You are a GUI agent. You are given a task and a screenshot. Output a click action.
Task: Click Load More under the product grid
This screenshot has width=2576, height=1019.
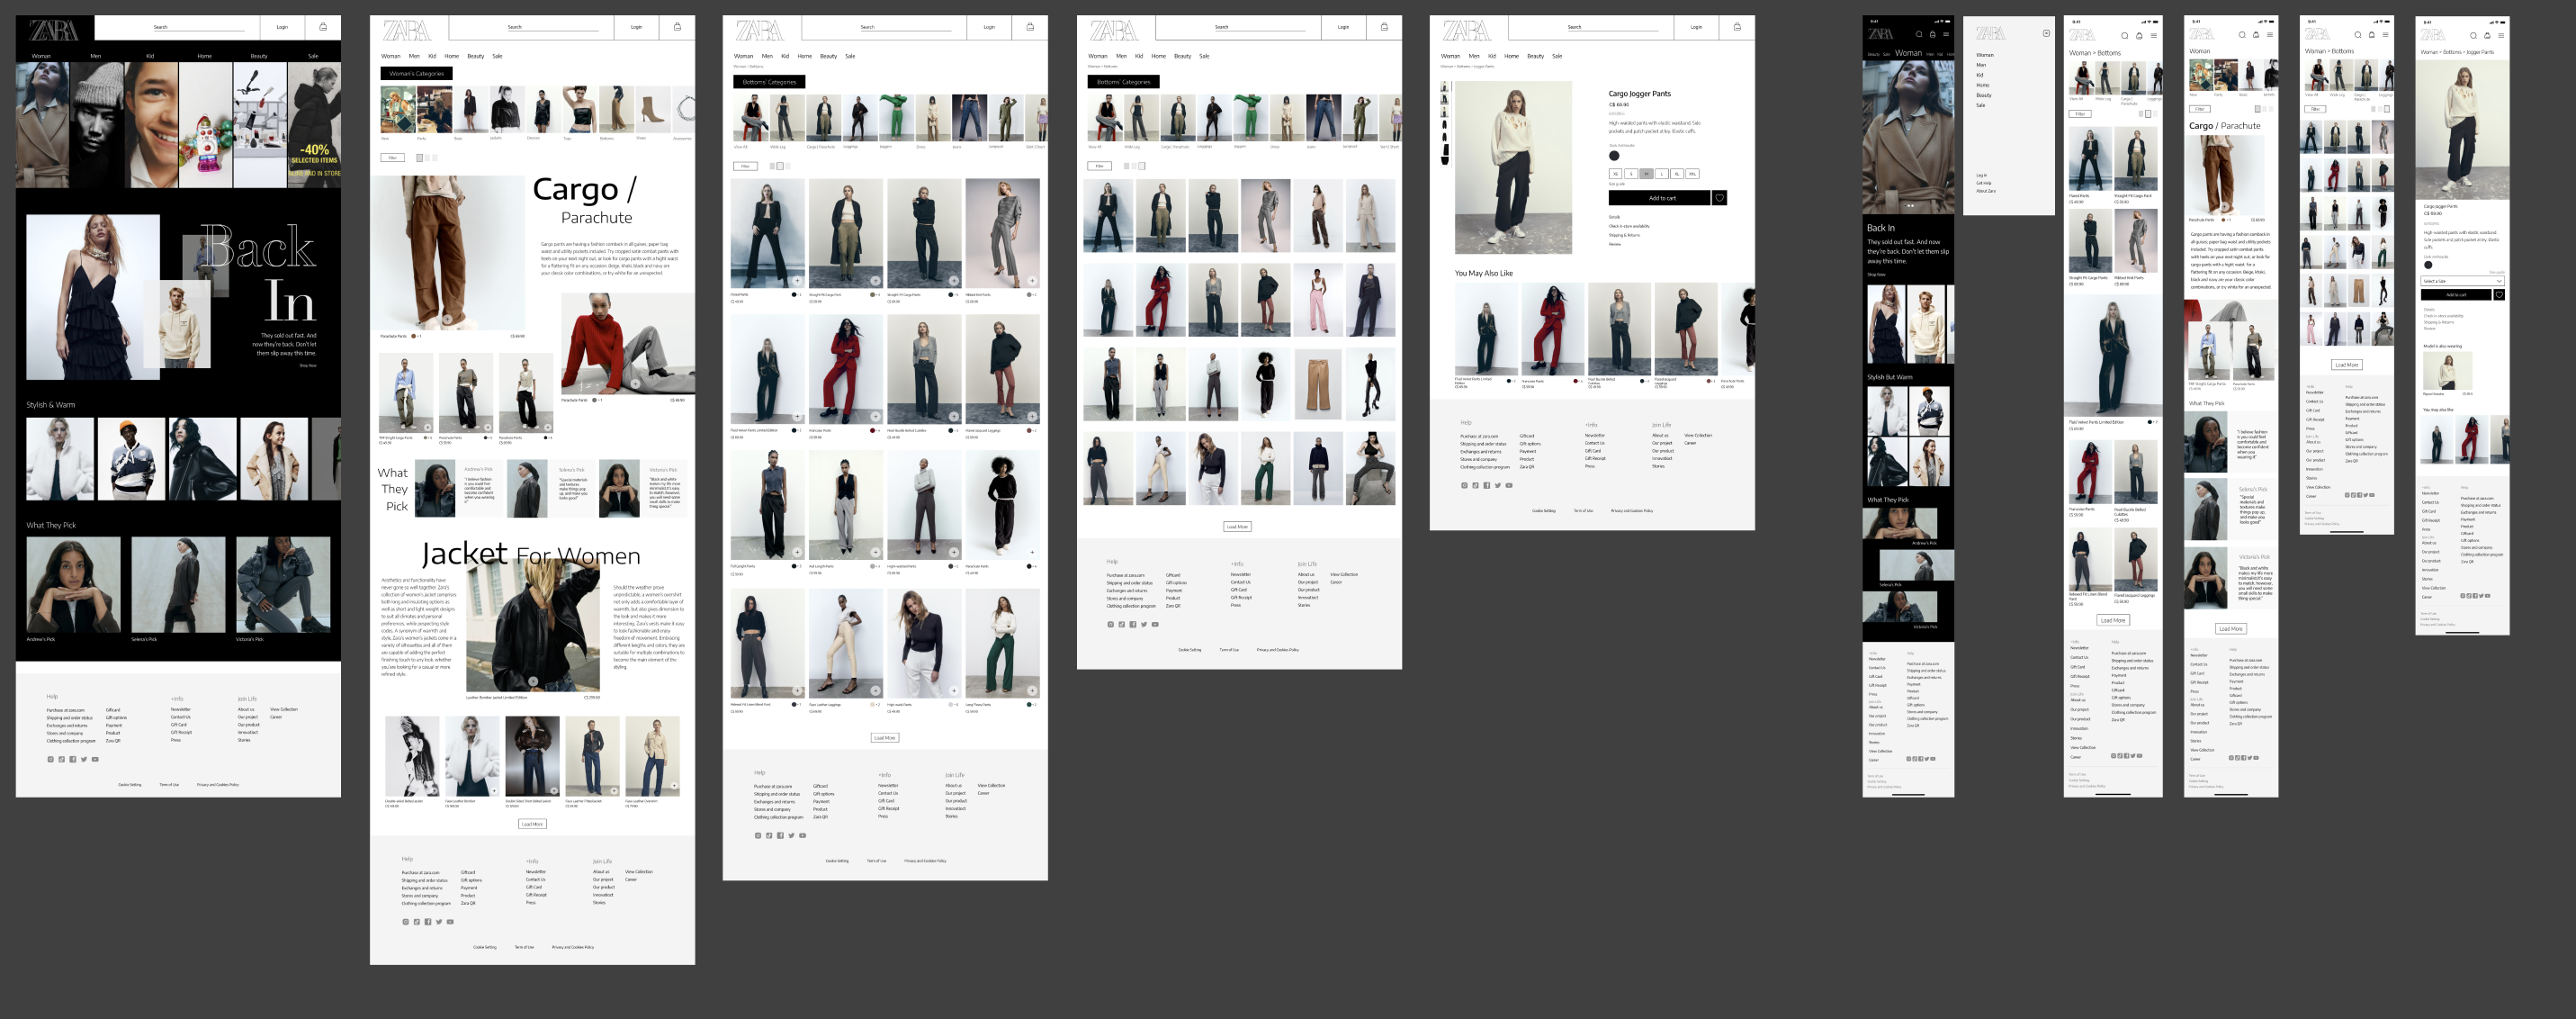1237,525
